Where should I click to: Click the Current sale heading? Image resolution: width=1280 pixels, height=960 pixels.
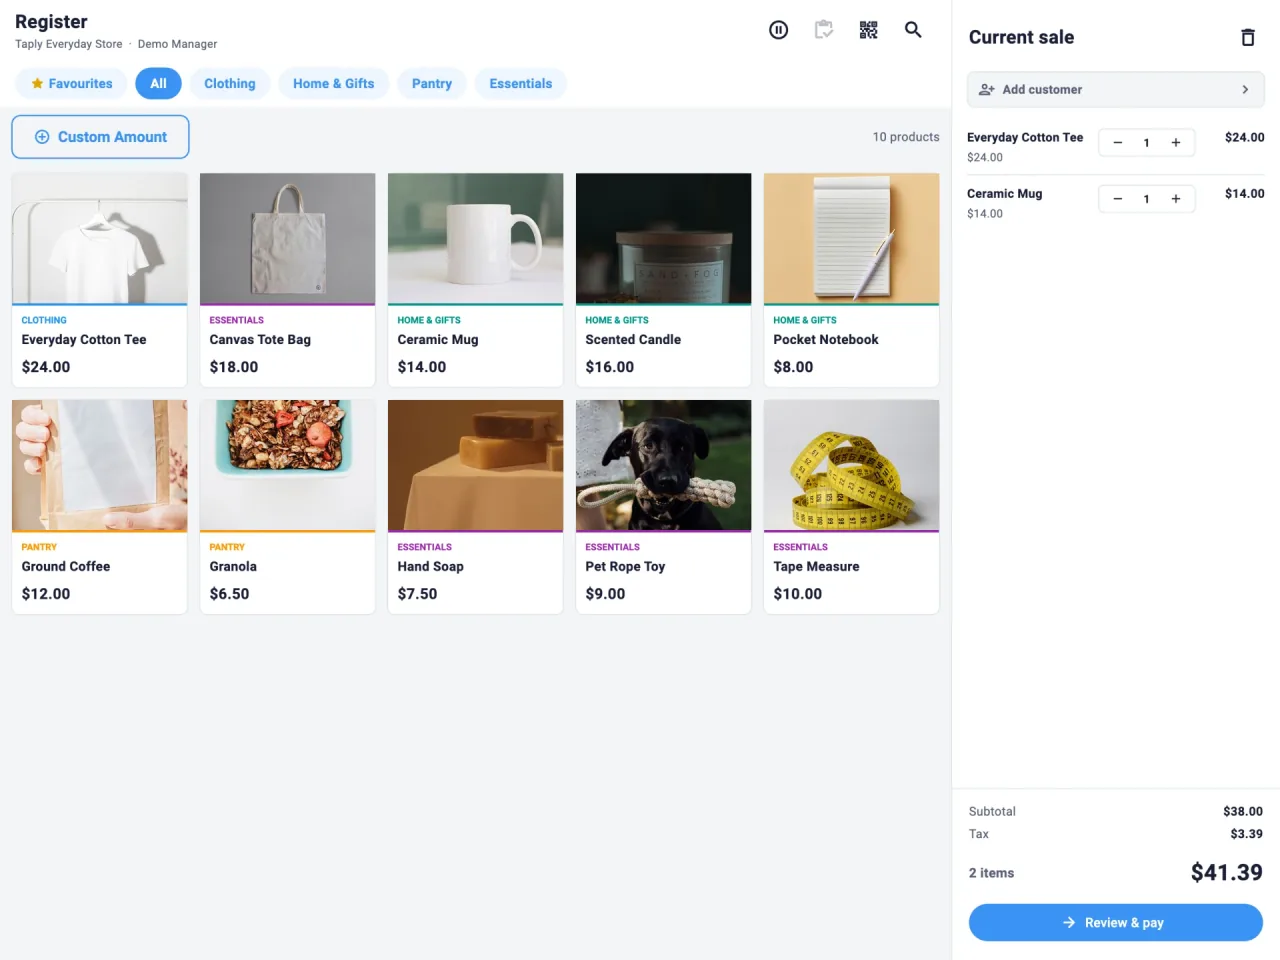(x=1021, y=38)
